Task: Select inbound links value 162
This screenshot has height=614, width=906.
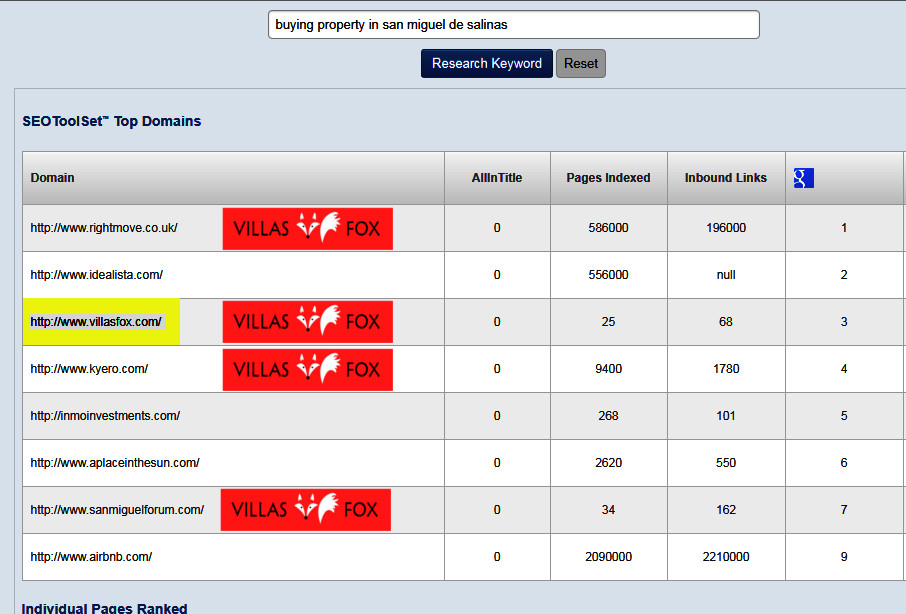Action: 726,510
